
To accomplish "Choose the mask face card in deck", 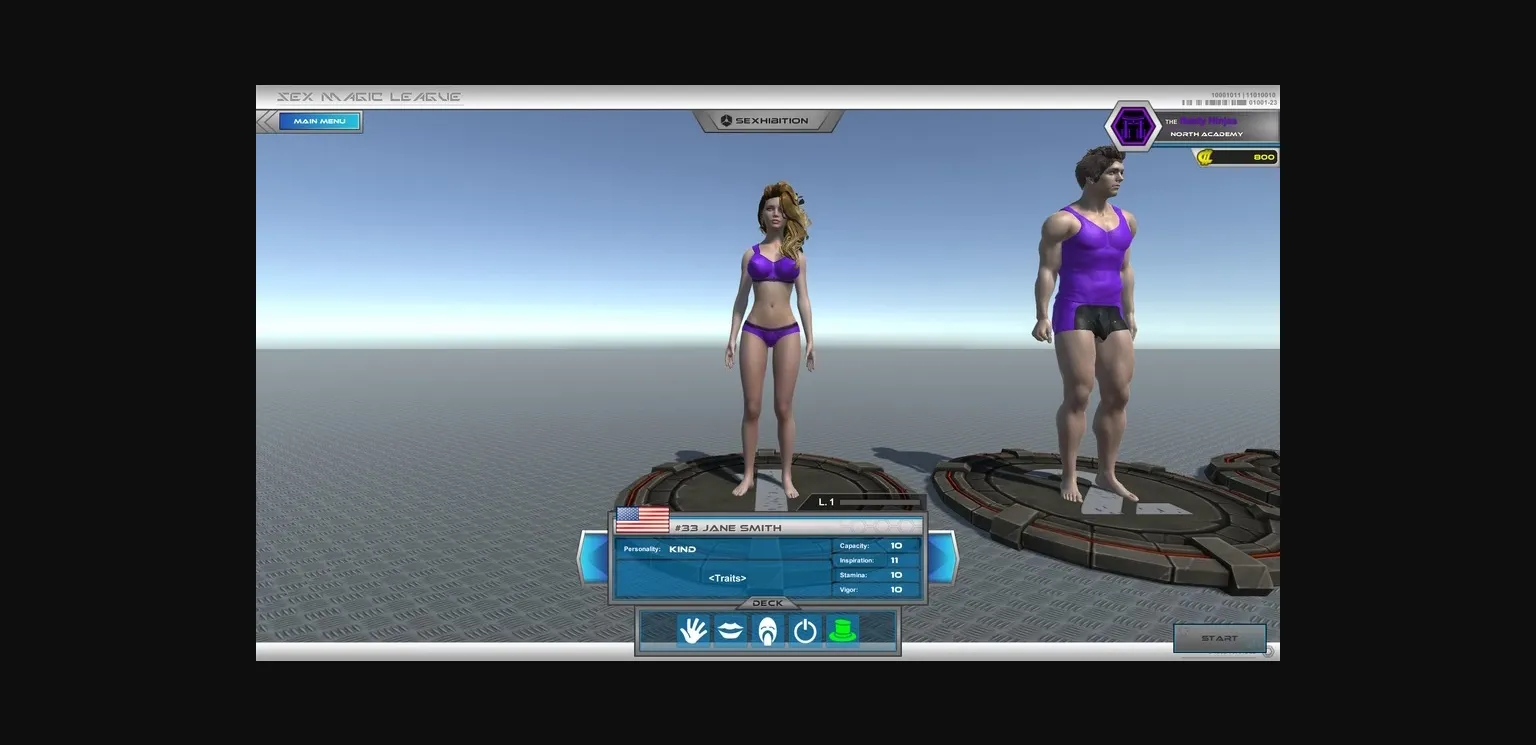I will 767,631.
